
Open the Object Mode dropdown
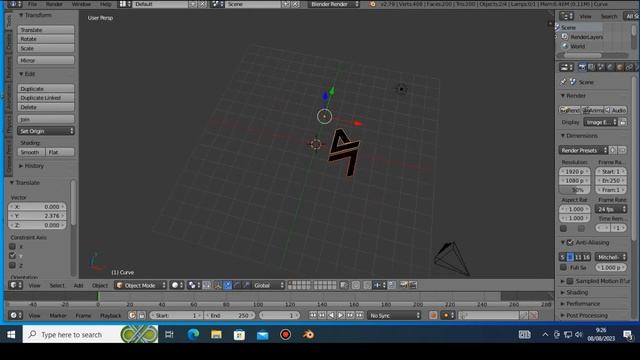click(x=141, y=285)
